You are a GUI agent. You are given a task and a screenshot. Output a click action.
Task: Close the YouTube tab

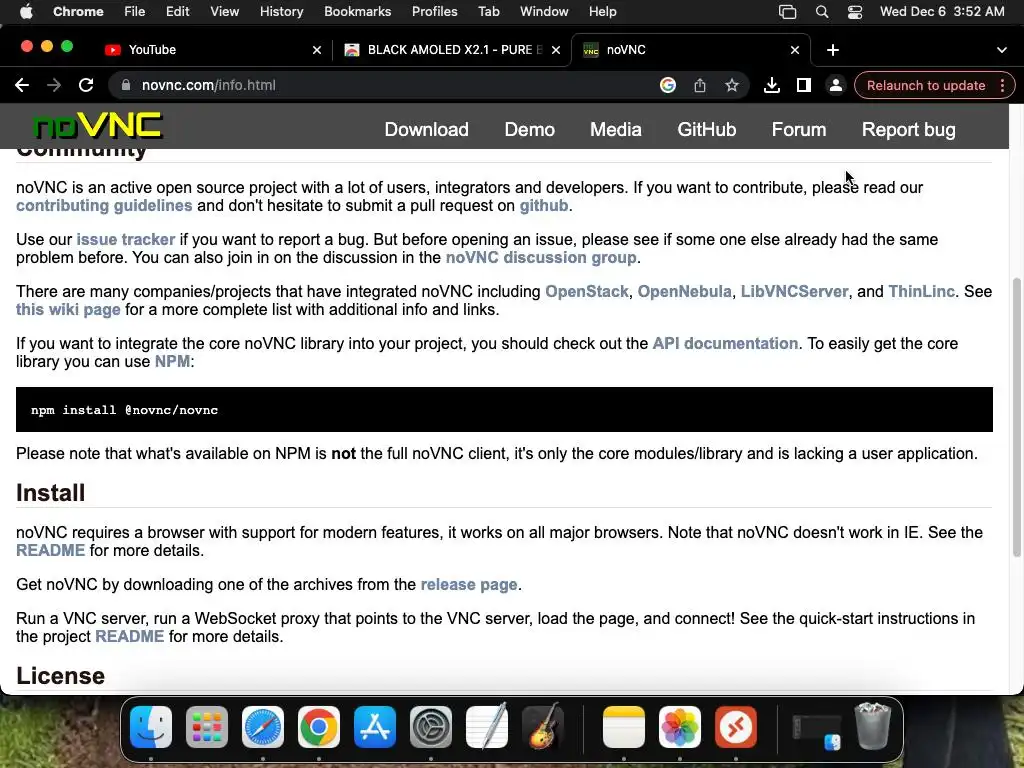coord(317,50)
